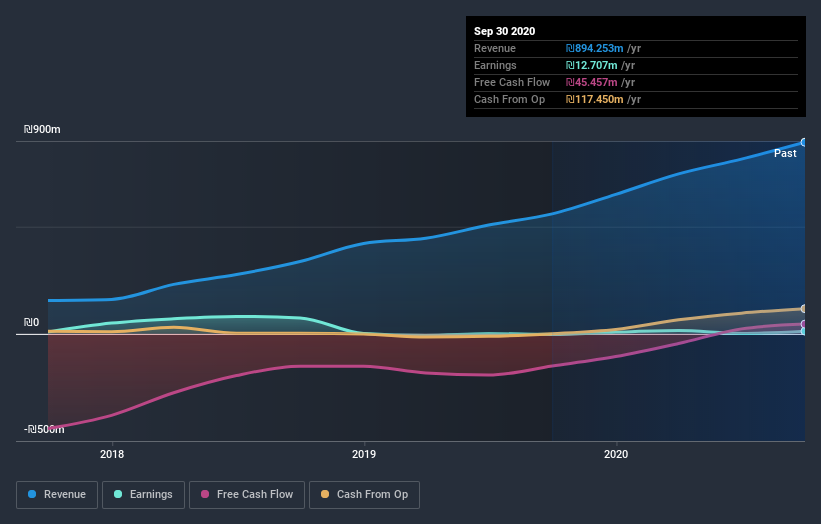821x524 pixels.
Task: Click the ₪117.450m cash from op value
Action: coord(594,99)
